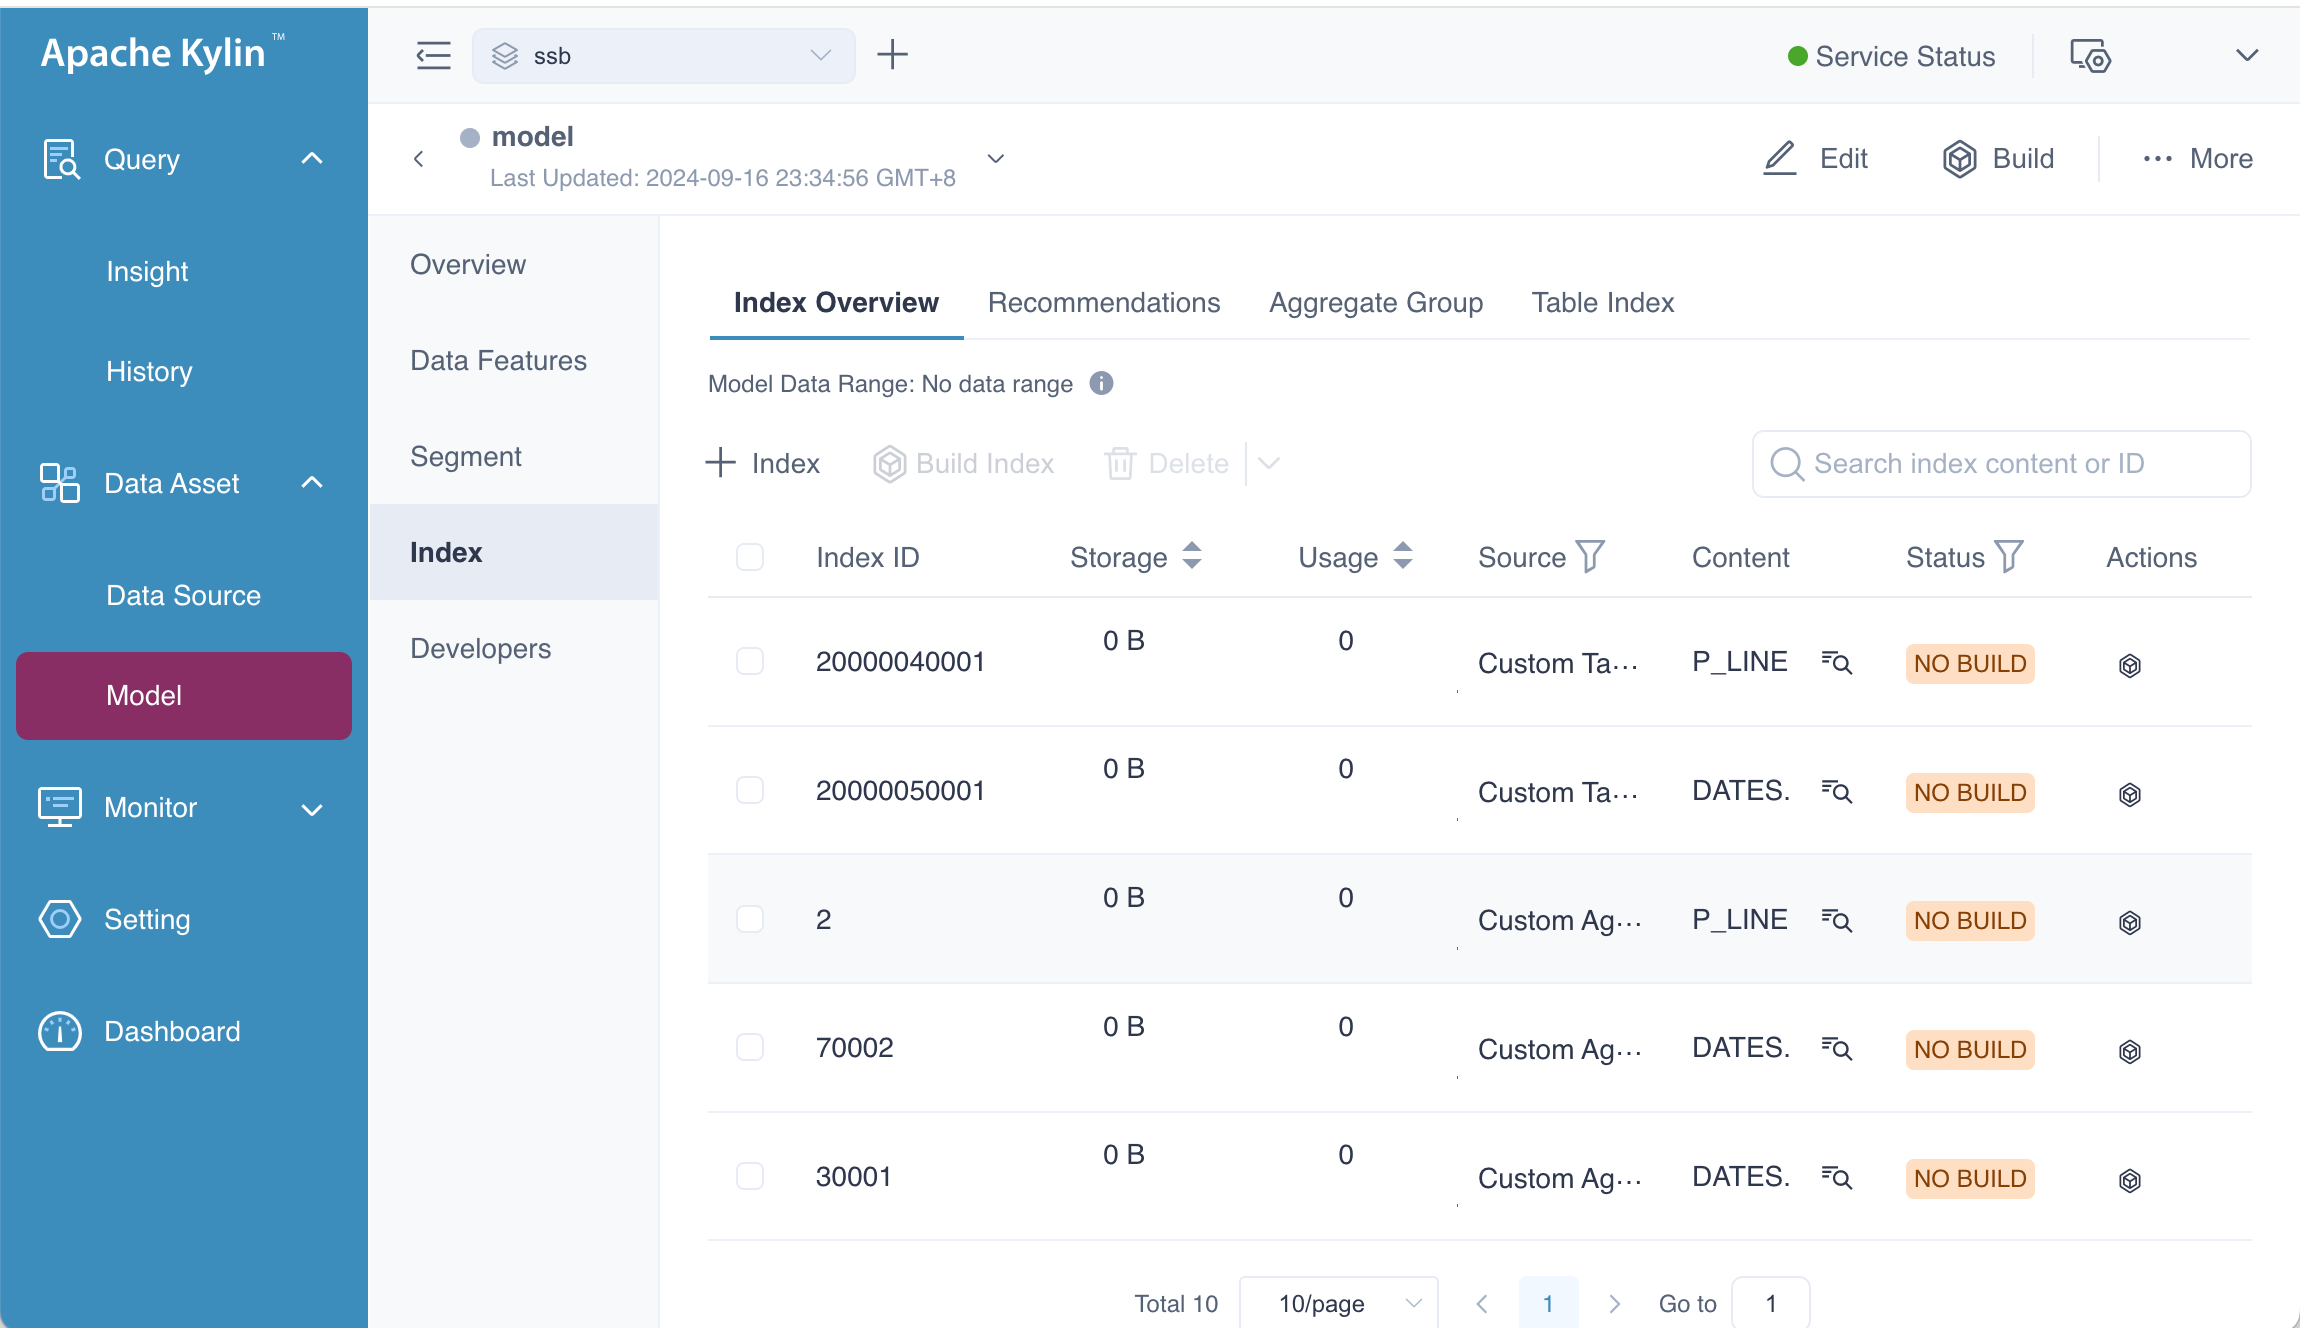View content details for index 20000040001
Image resolution: width=2300 pixels, height=1328 pixels.
pyautogui.click(x=1836, y=663)
